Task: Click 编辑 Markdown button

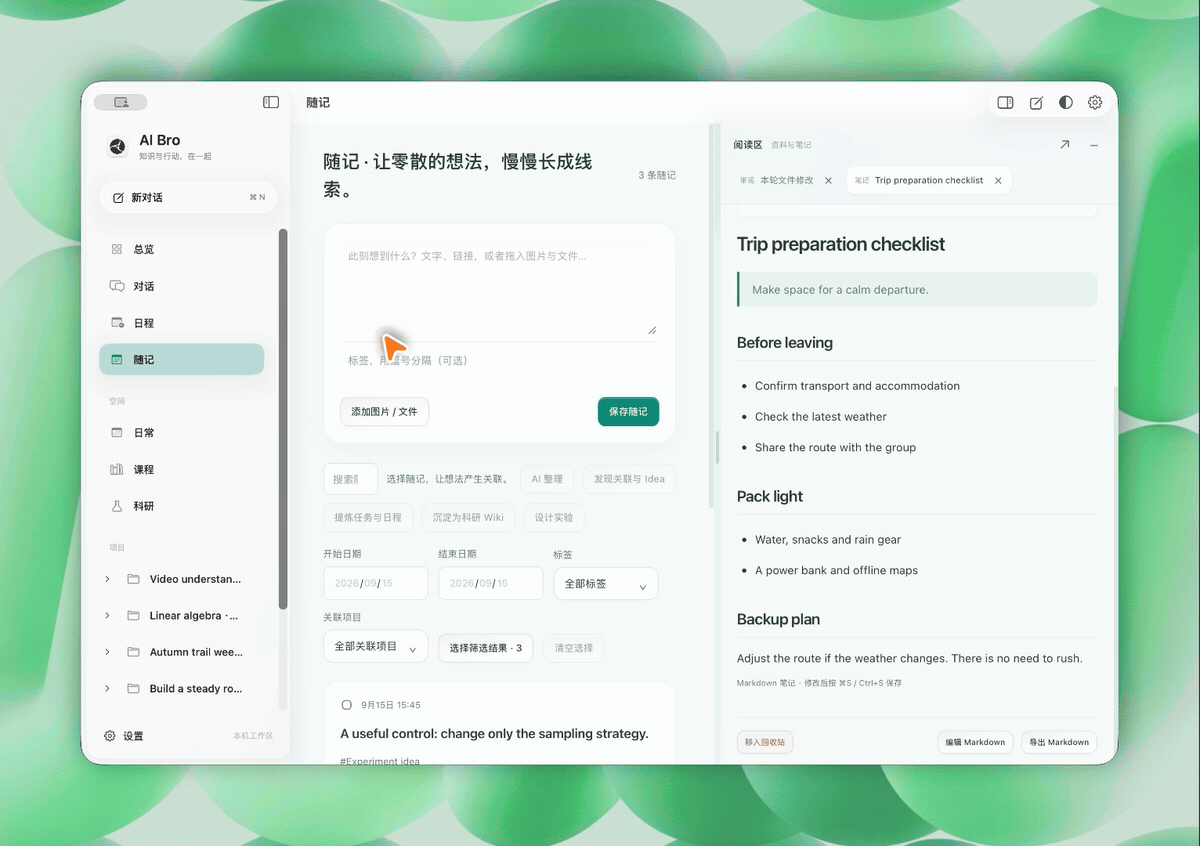Action: point(975,743)
